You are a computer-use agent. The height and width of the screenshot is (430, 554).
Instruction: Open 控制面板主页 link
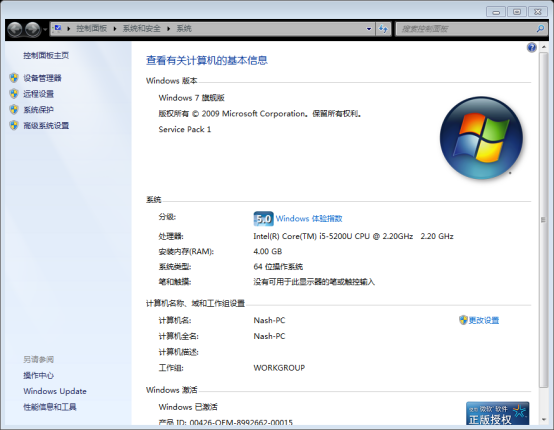coord(46,55)
